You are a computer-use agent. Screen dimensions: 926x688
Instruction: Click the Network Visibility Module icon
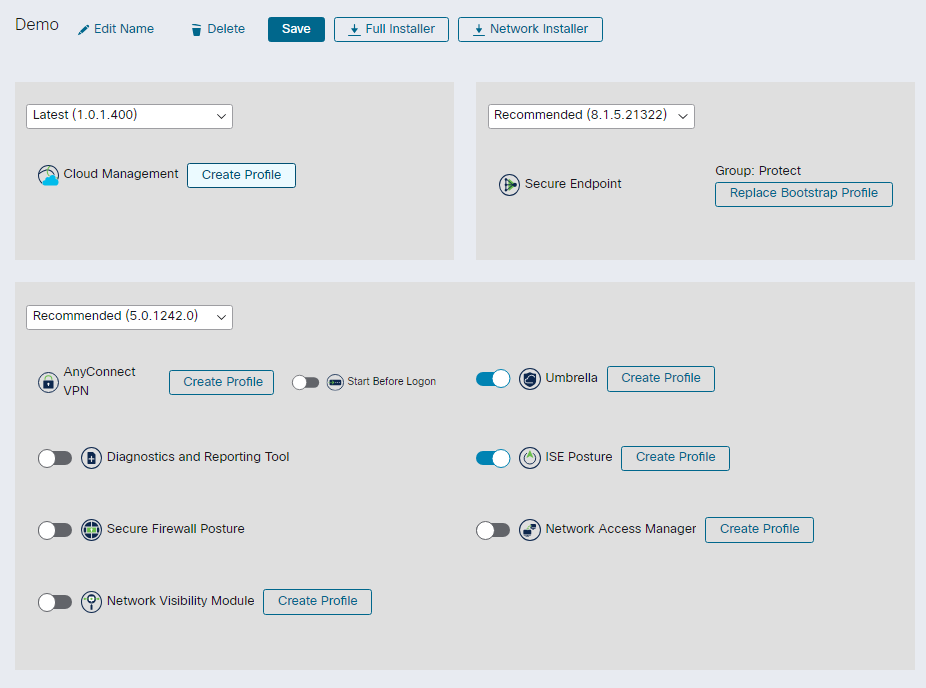coord(91,602)
